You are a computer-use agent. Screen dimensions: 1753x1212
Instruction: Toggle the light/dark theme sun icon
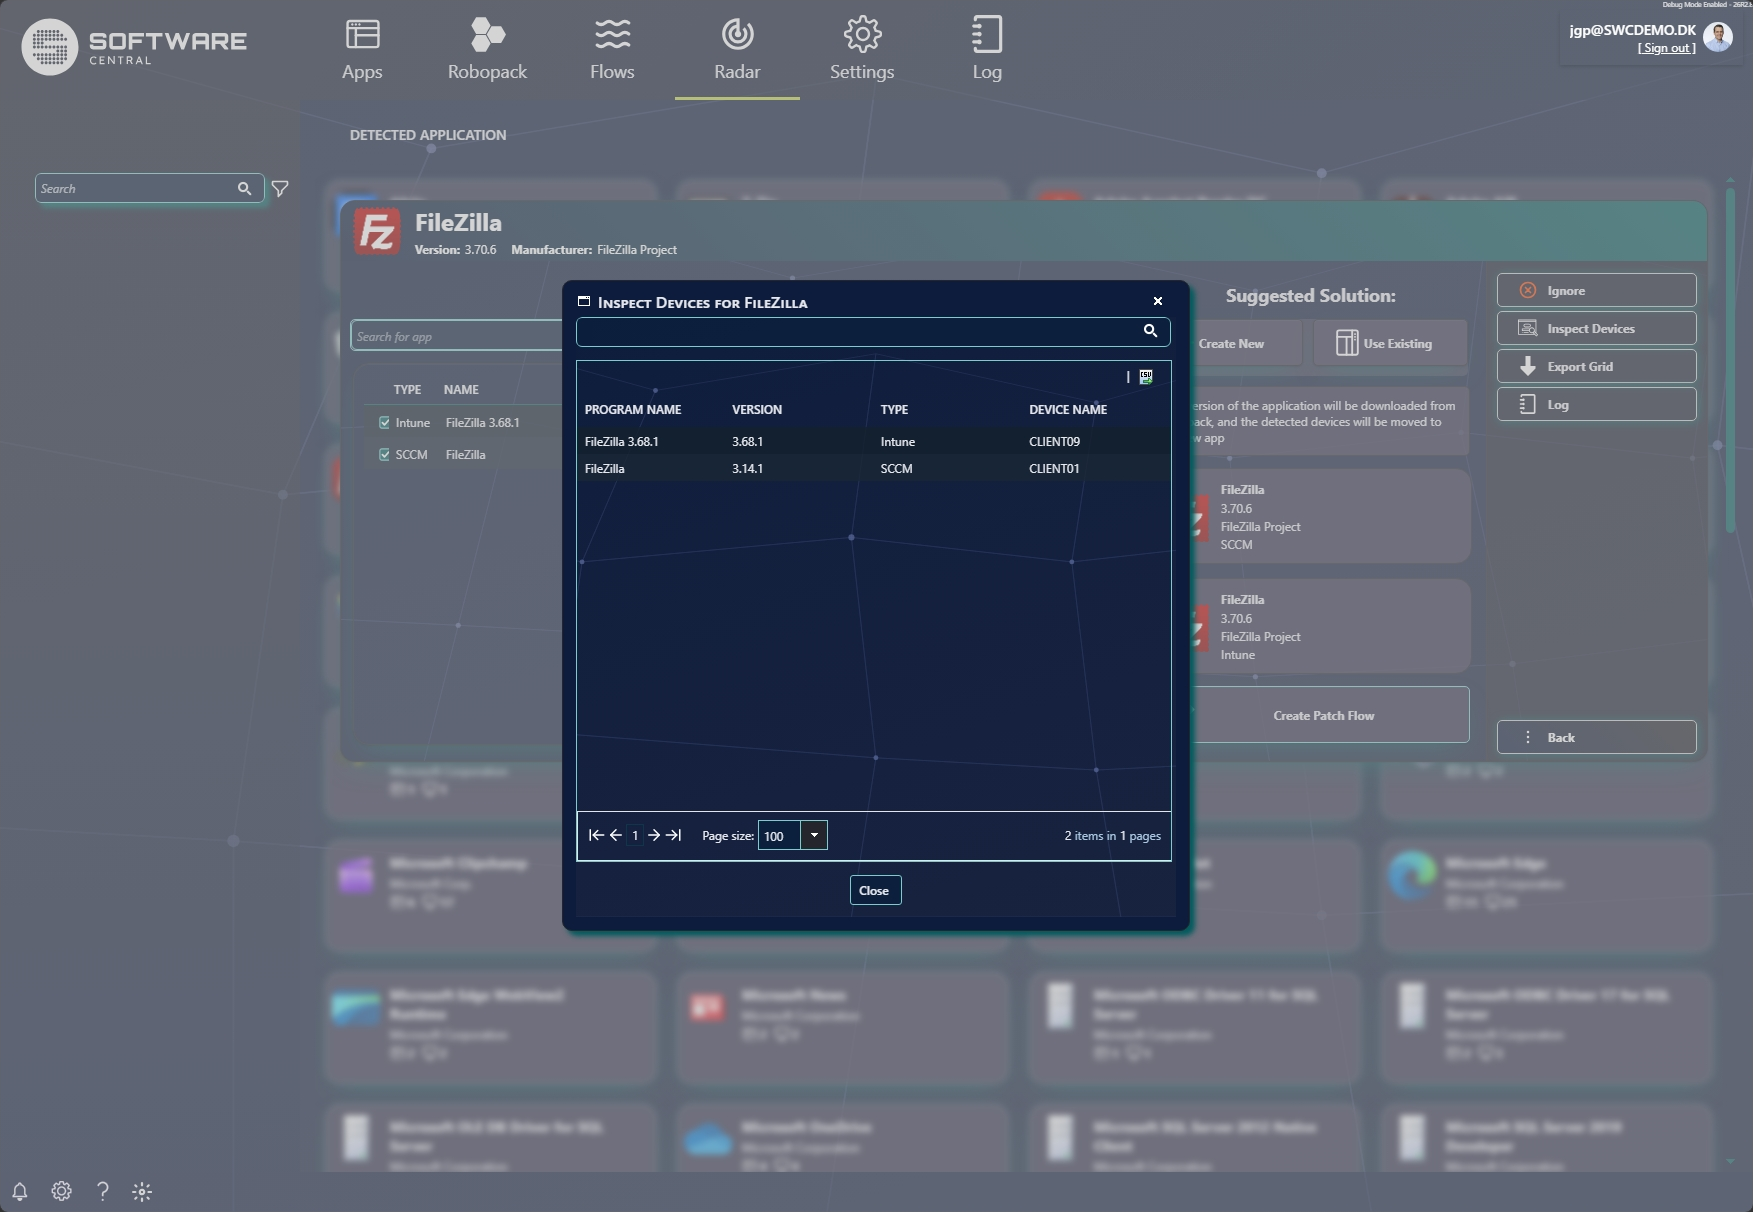pos(142,1191)
